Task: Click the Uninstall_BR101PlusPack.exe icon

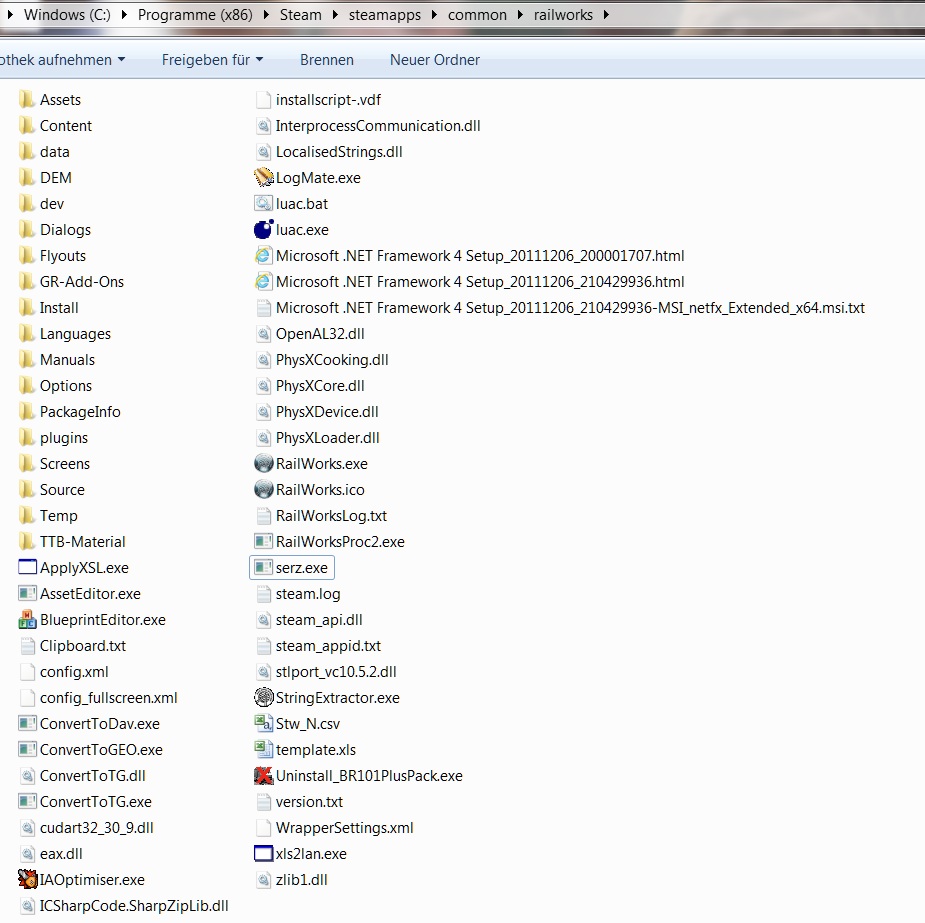Action: pos(264,776)
